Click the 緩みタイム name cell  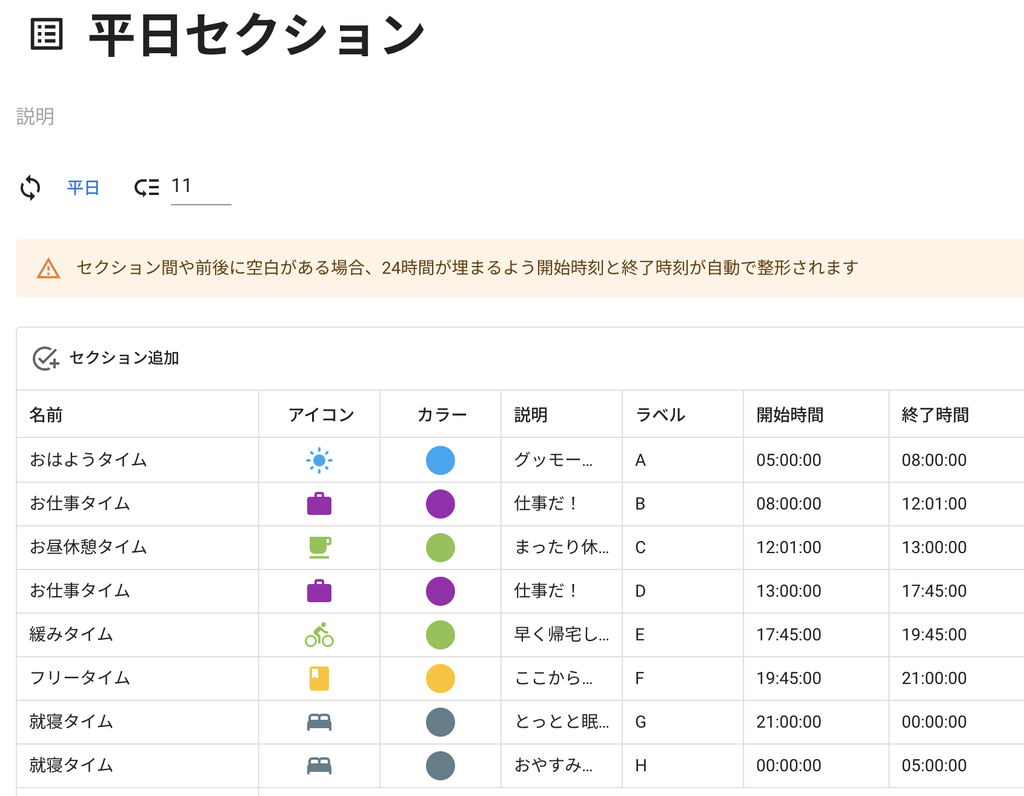click(x=138, y=635)
